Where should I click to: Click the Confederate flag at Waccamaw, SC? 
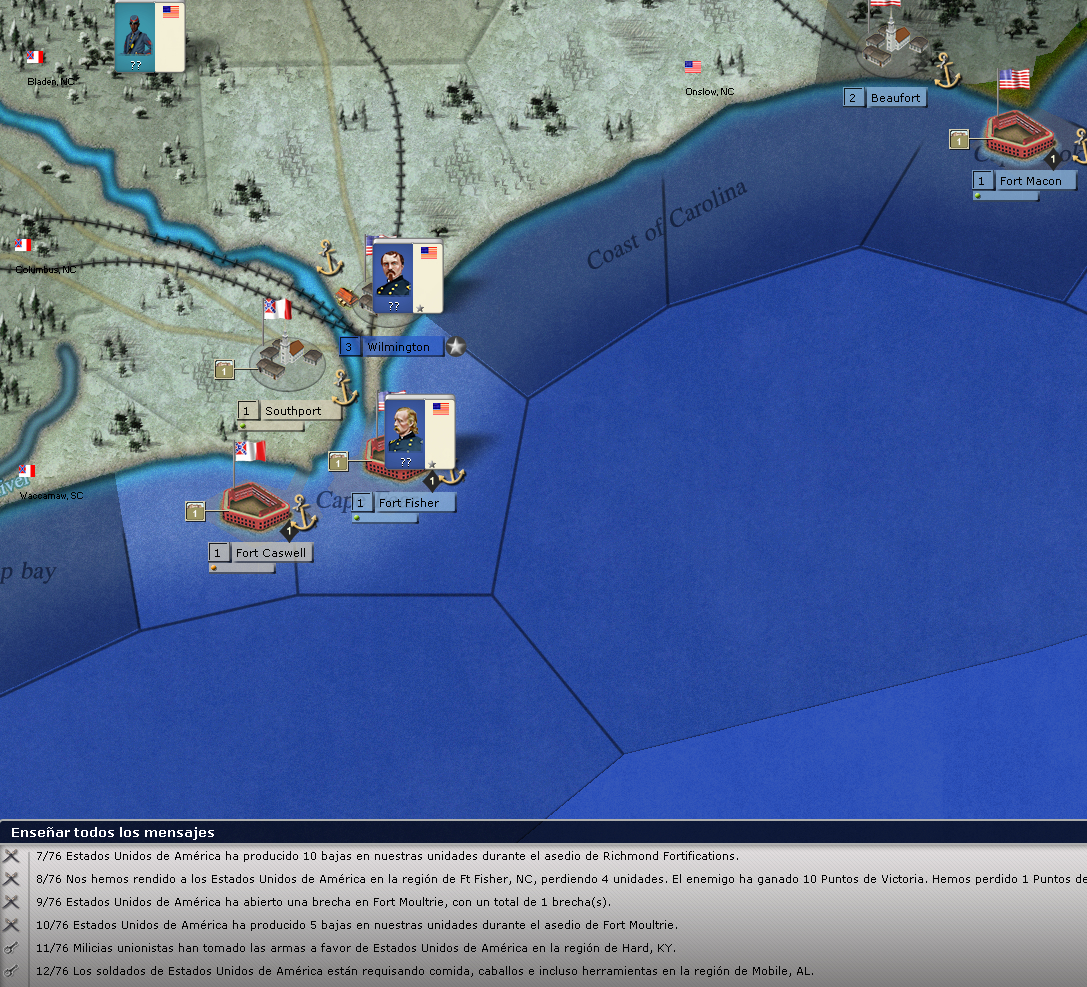[x=27, y=471]
